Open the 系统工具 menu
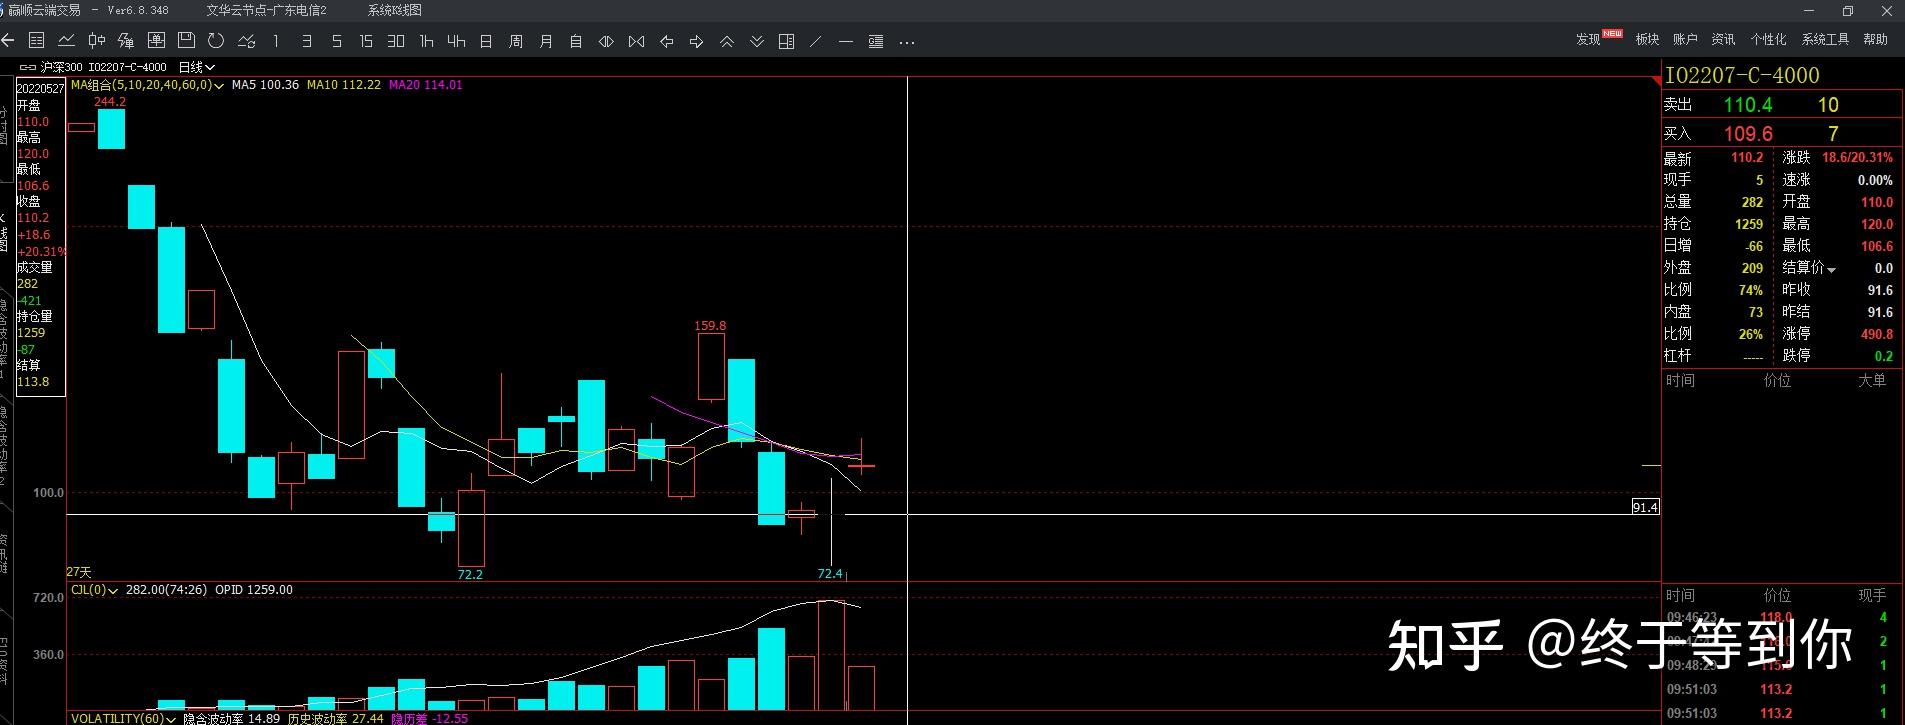Screen dimensions: 1905x725 click(1825, 39)
